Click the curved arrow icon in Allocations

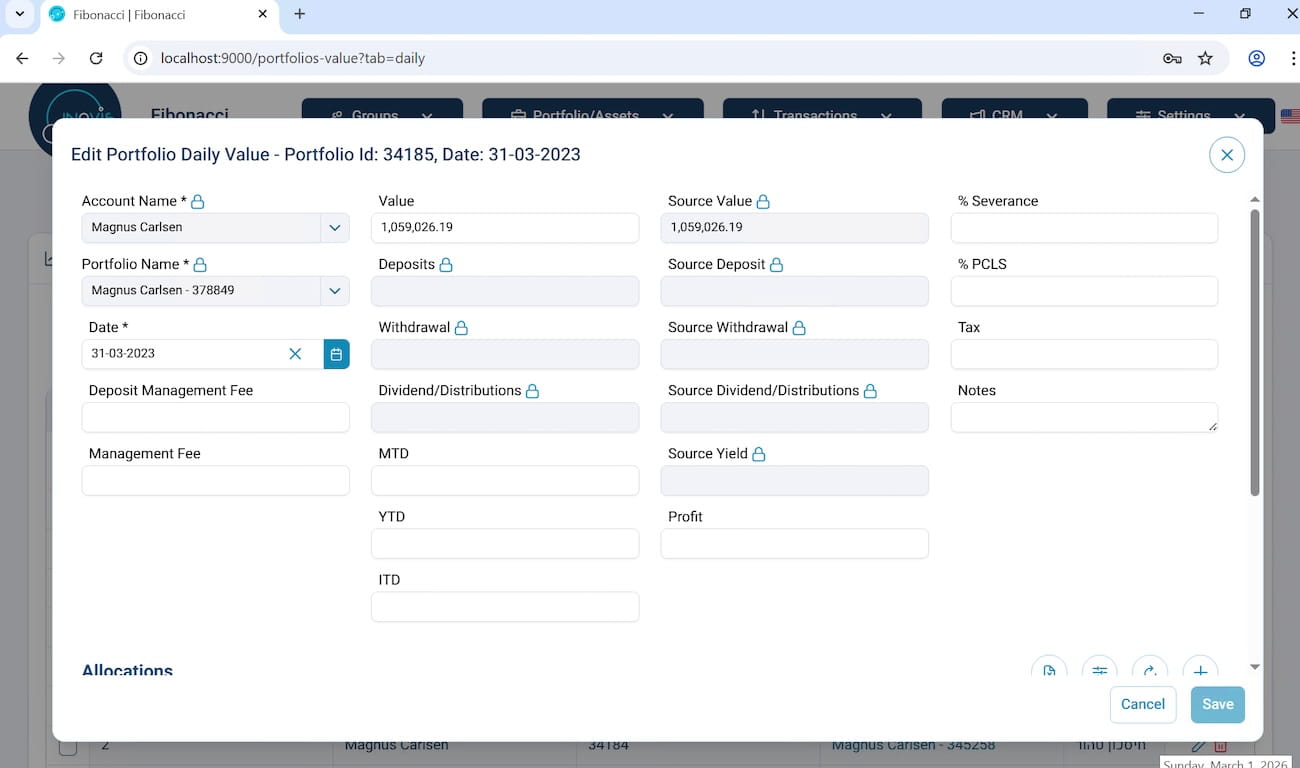(x=1150, y=670)
